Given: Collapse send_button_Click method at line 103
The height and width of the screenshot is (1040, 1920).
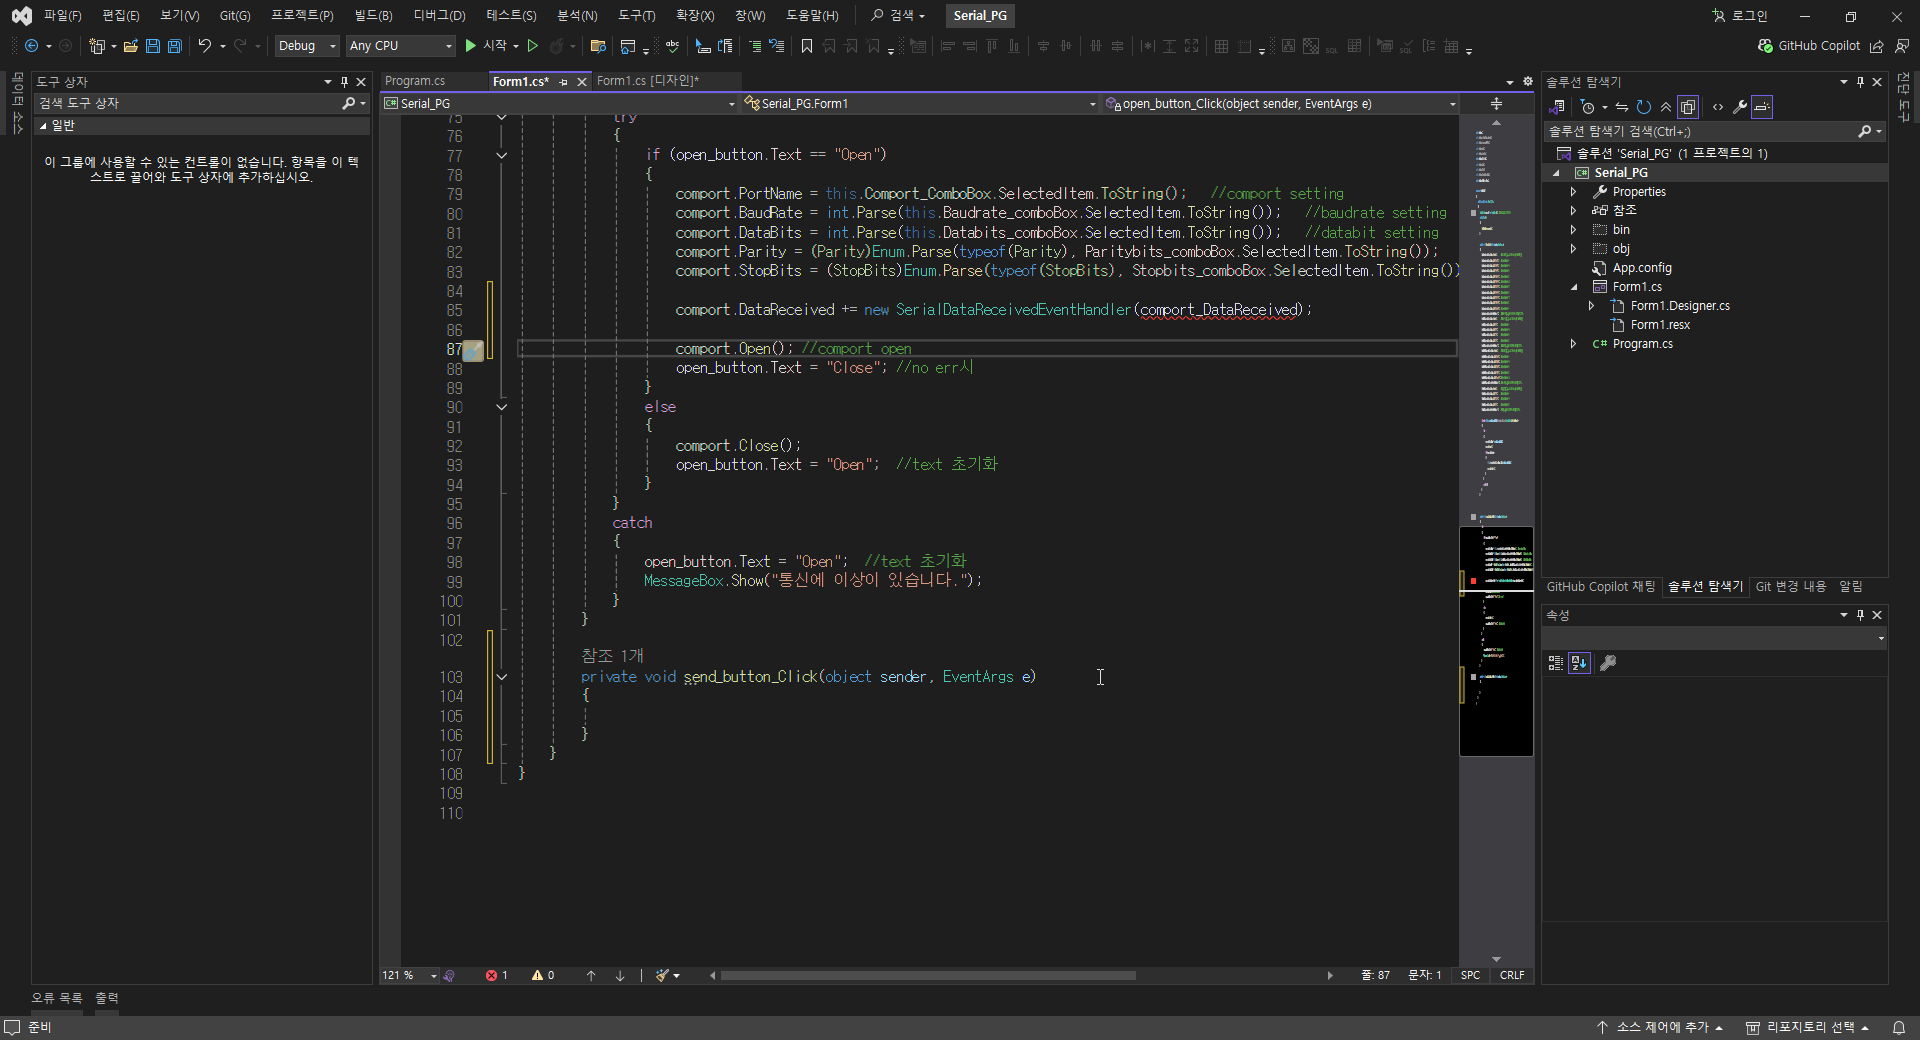Looking at the screenshot, I should click(x=502, y=677).
